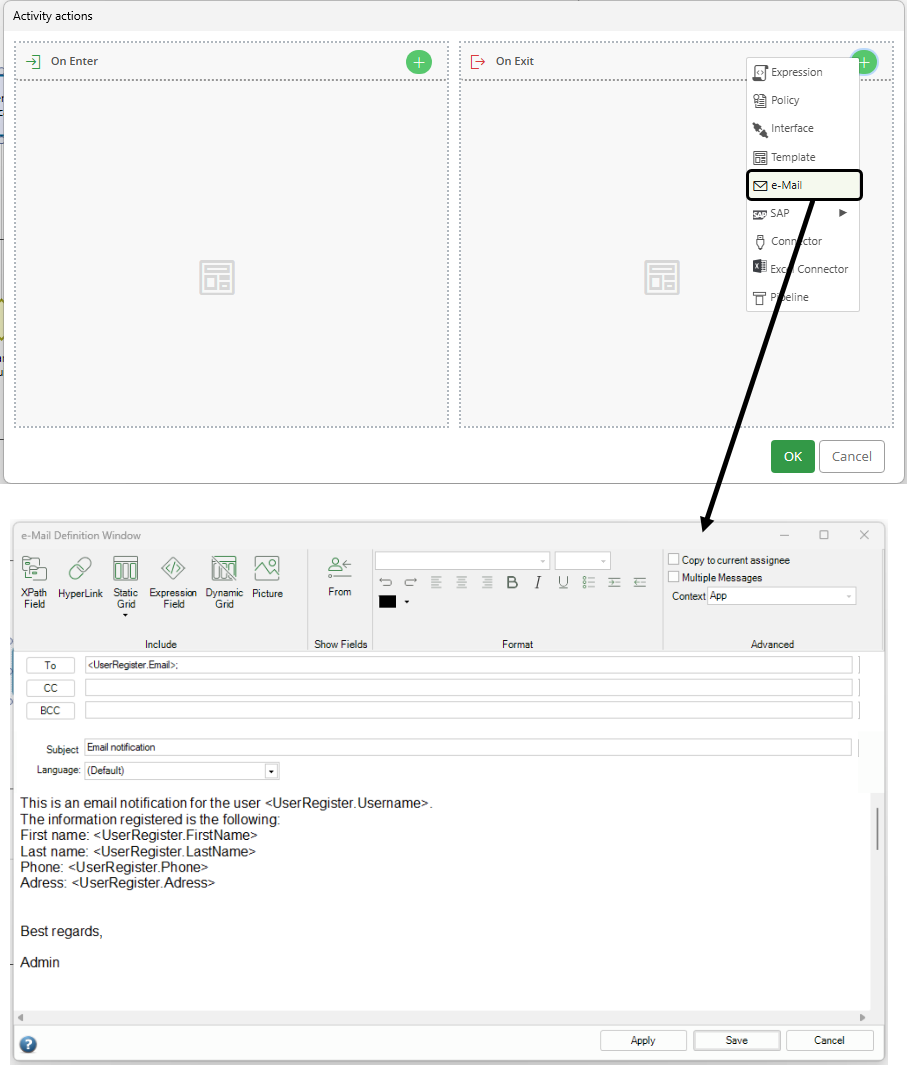Click OK in Activity actions
Screen dimensions: 907x1065
coord(793,456)
